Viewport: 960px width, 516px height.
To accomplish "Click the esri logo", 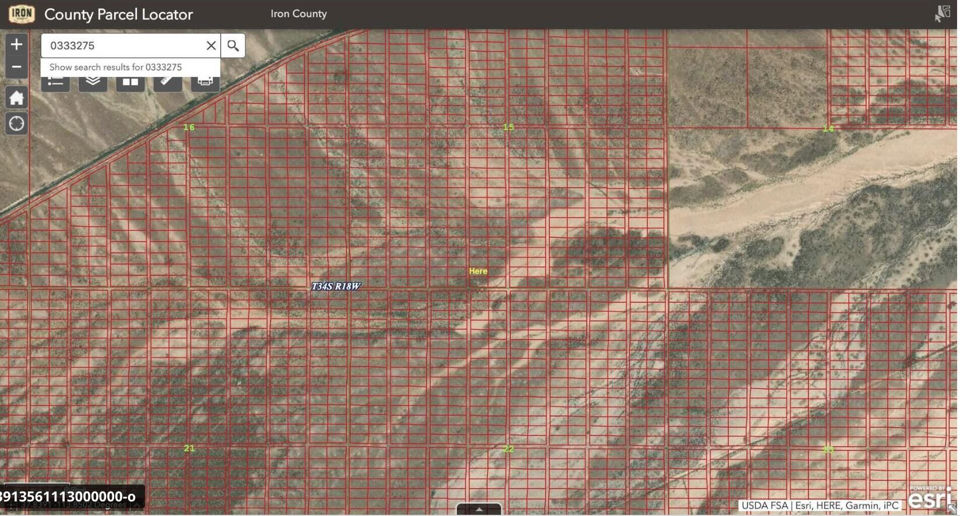I will [x=928, y=499].
